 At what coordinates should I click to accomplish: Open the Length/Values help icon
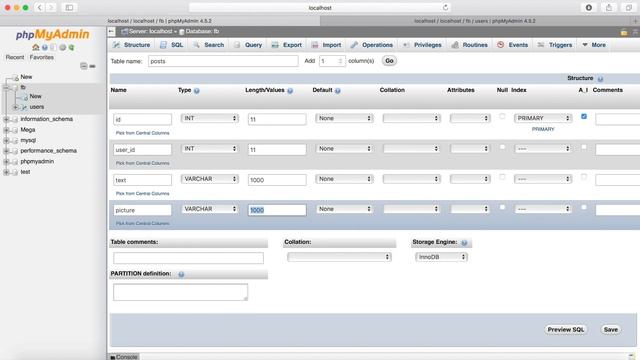[290, 91]
